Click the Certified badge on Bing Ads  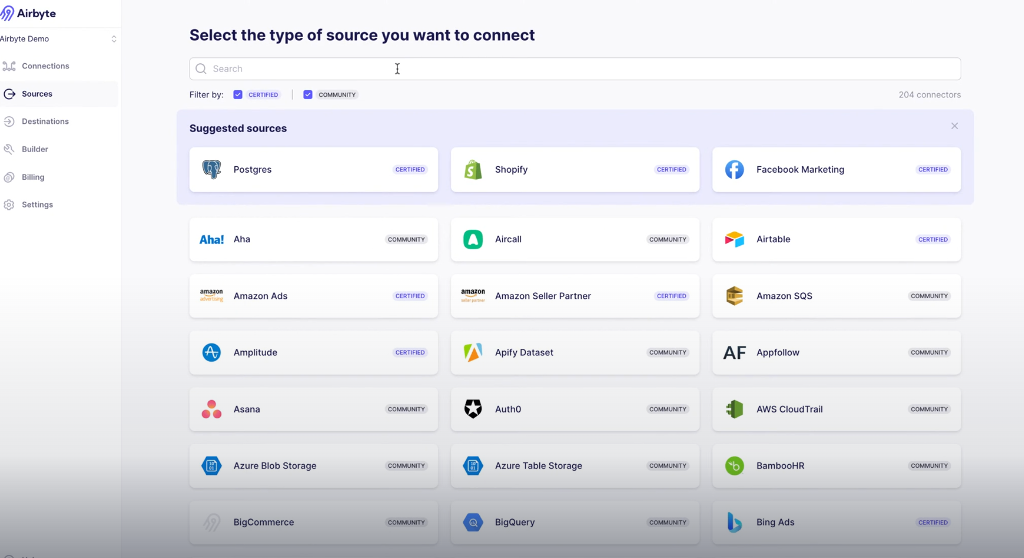click(x=933, y=523)
